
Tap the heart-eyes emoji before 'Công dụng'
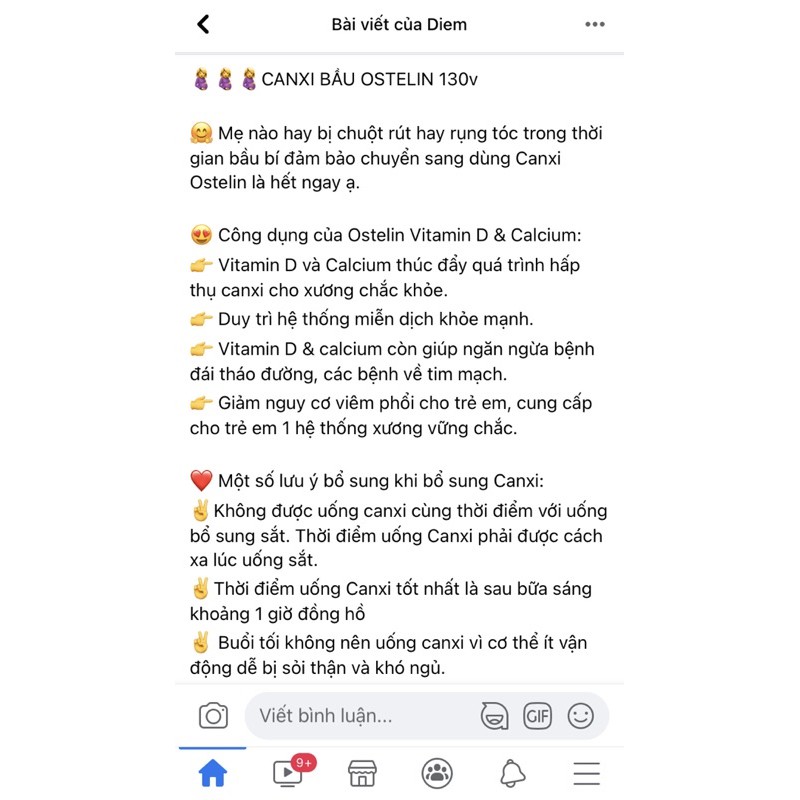201,235
